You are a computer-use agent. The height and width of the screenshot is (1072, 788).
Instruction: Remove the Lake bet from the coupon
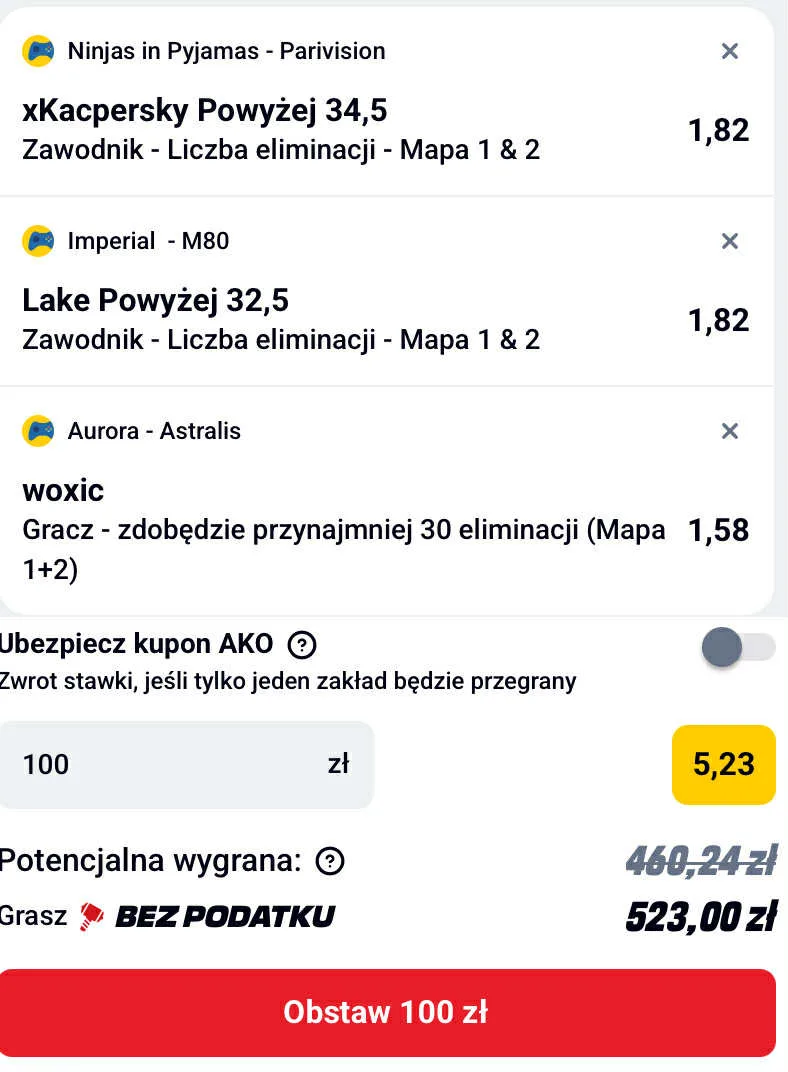730,241
